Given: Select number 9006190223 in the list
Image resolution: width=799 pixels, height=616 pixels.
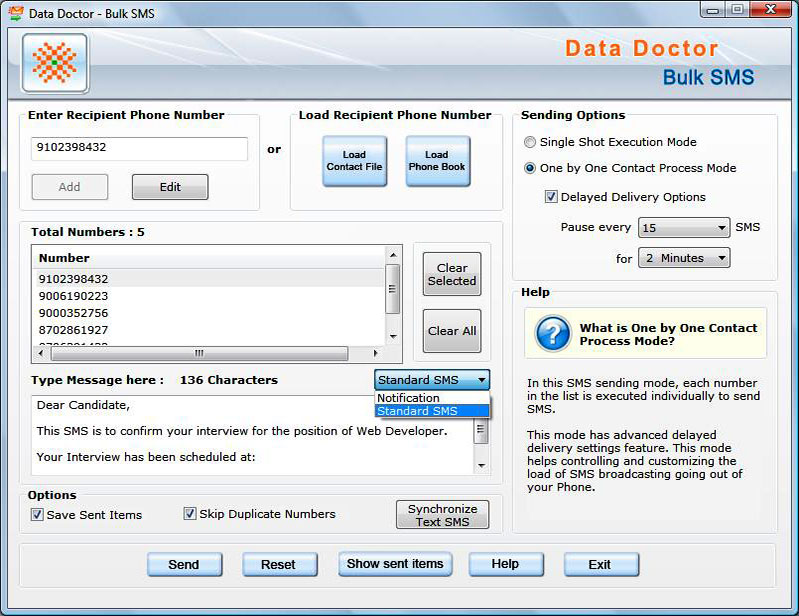Looking at the screenshot, I should (208, 296).
